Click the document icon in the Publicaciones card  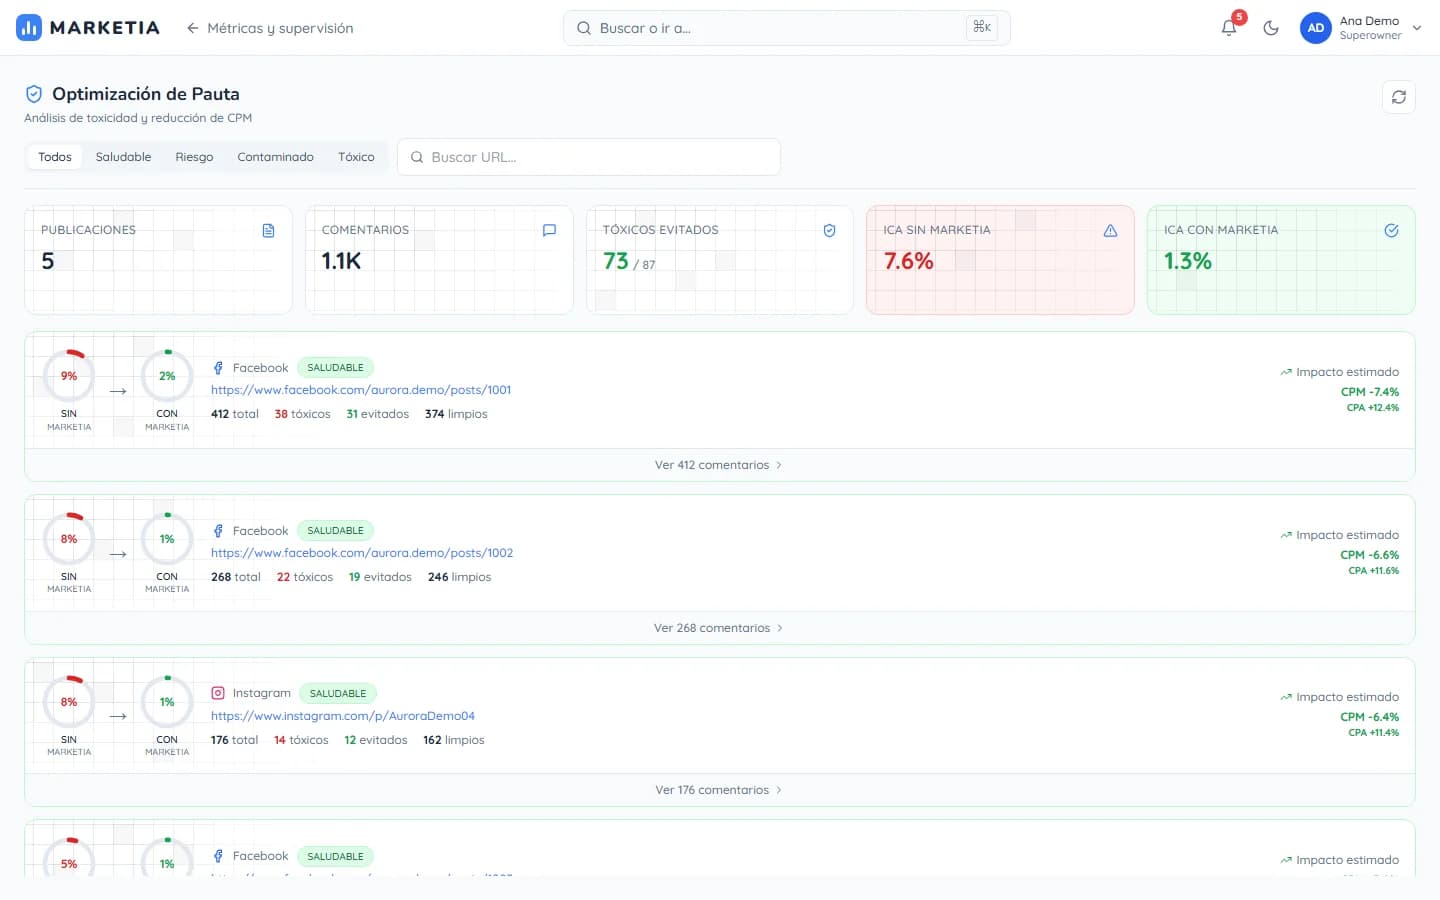[x=268, y=230]
